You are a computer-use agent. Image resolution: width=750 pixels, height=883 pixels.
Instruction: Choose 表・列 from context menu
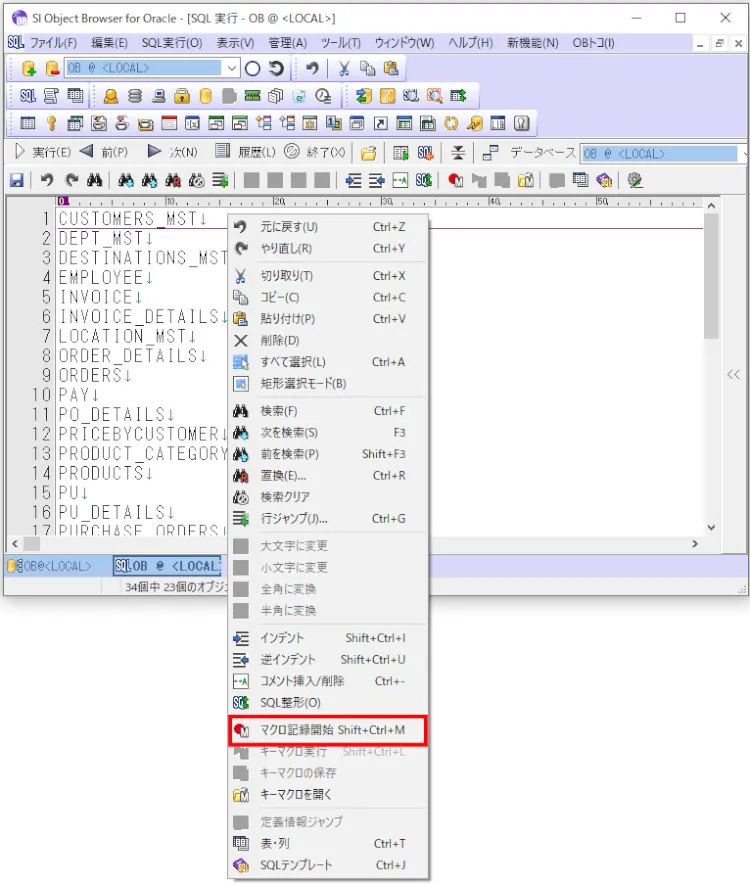(x=328, y=844)
